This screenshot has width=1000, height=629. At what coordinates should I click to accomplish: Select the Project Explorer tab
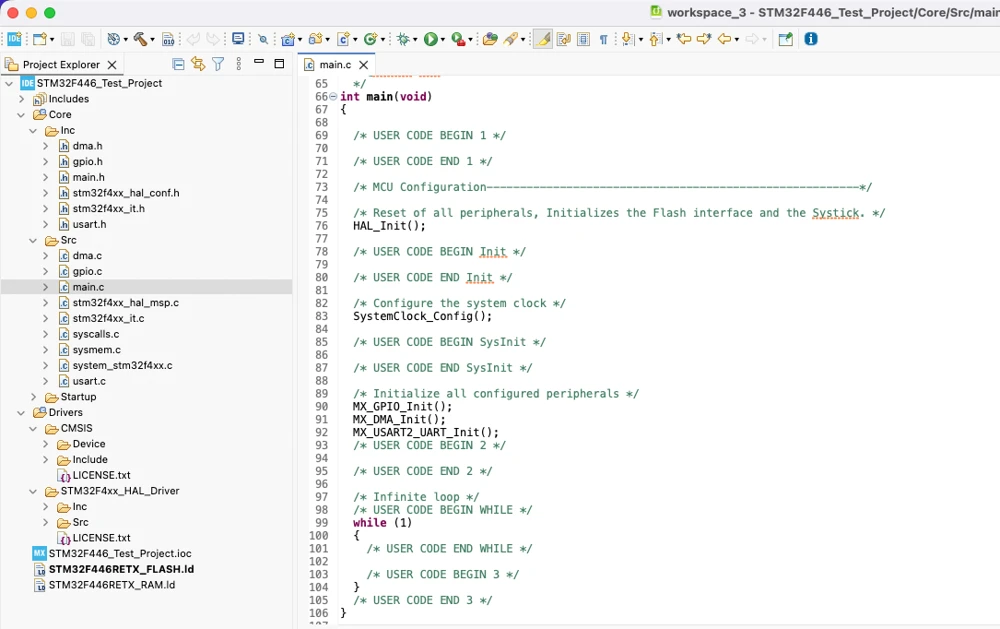coord(61,64)
